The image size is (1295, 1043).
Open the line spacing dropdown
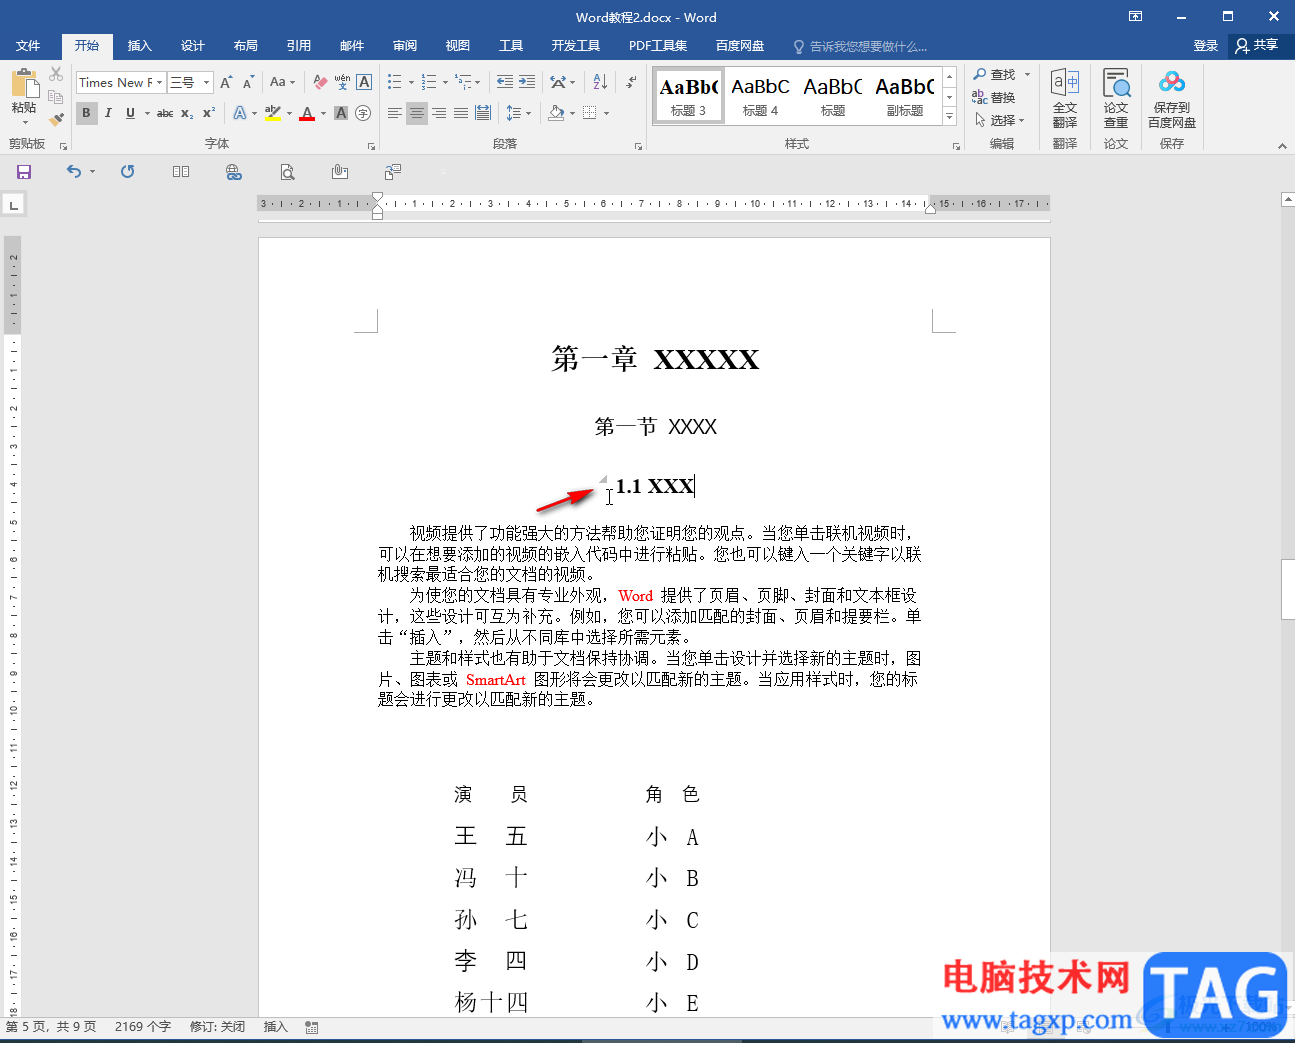tap(518, 113)
